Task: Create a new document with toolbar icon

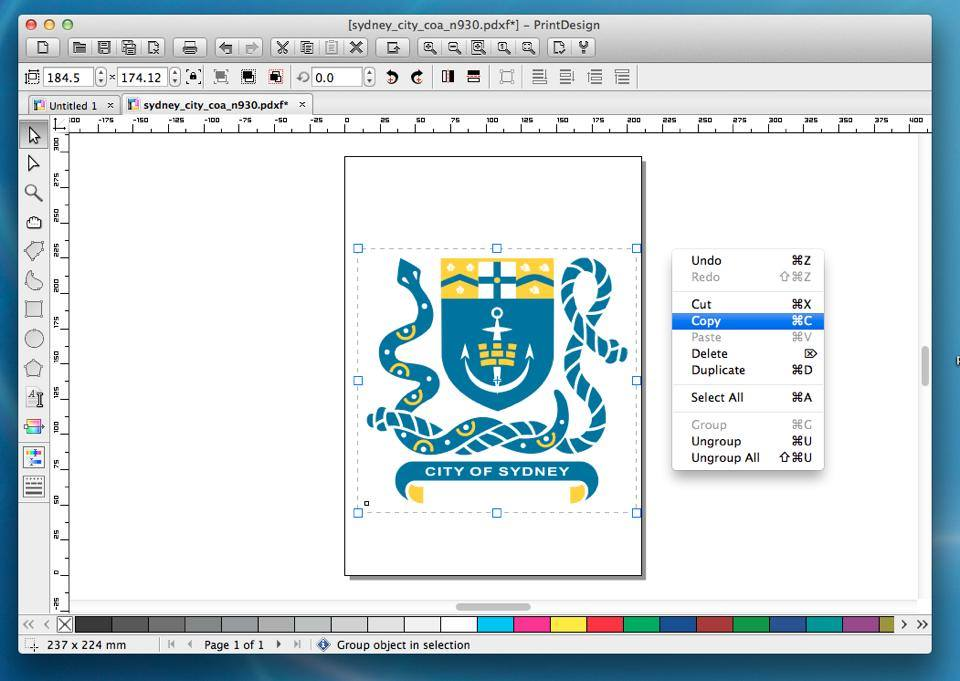Action: (43, 47)
